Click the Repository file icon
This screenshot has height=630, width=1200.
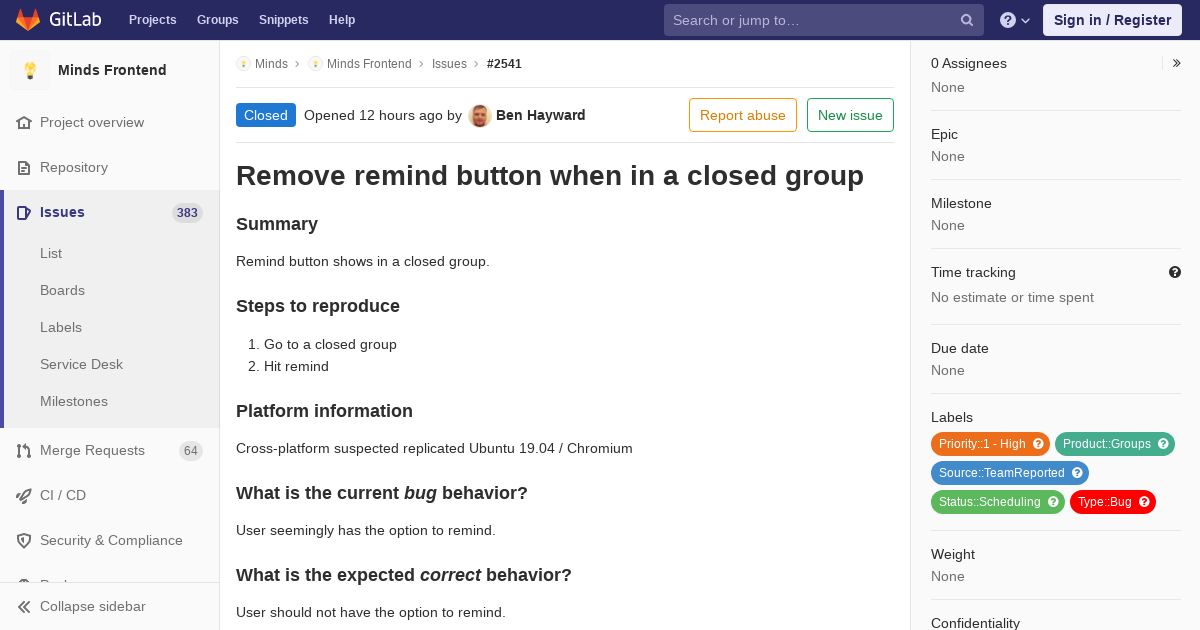(x=24, y=168)
